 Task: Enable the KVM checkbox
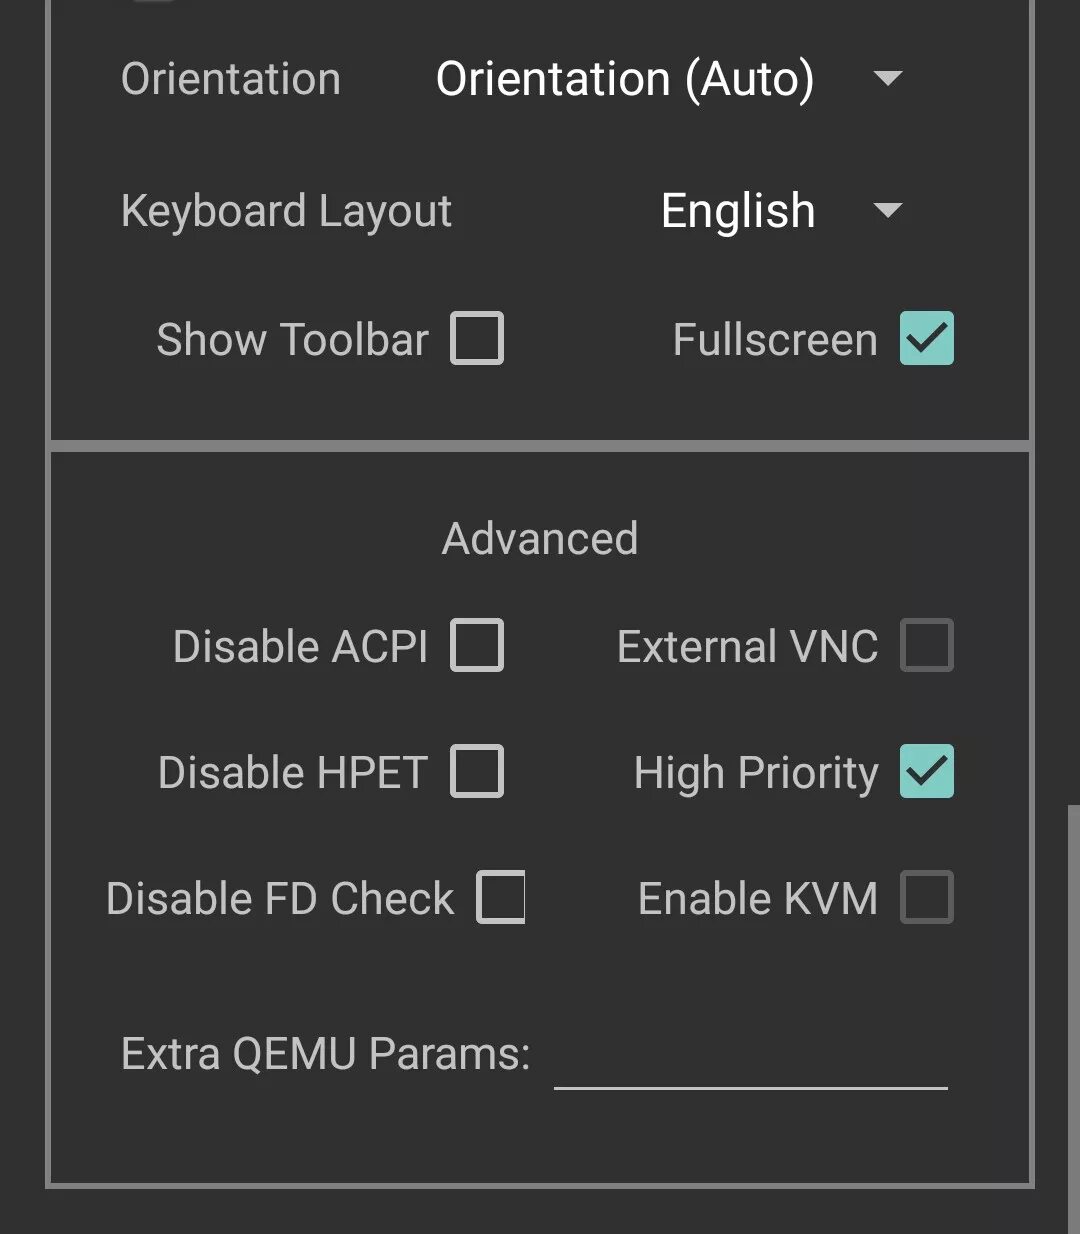click(926, 897)
